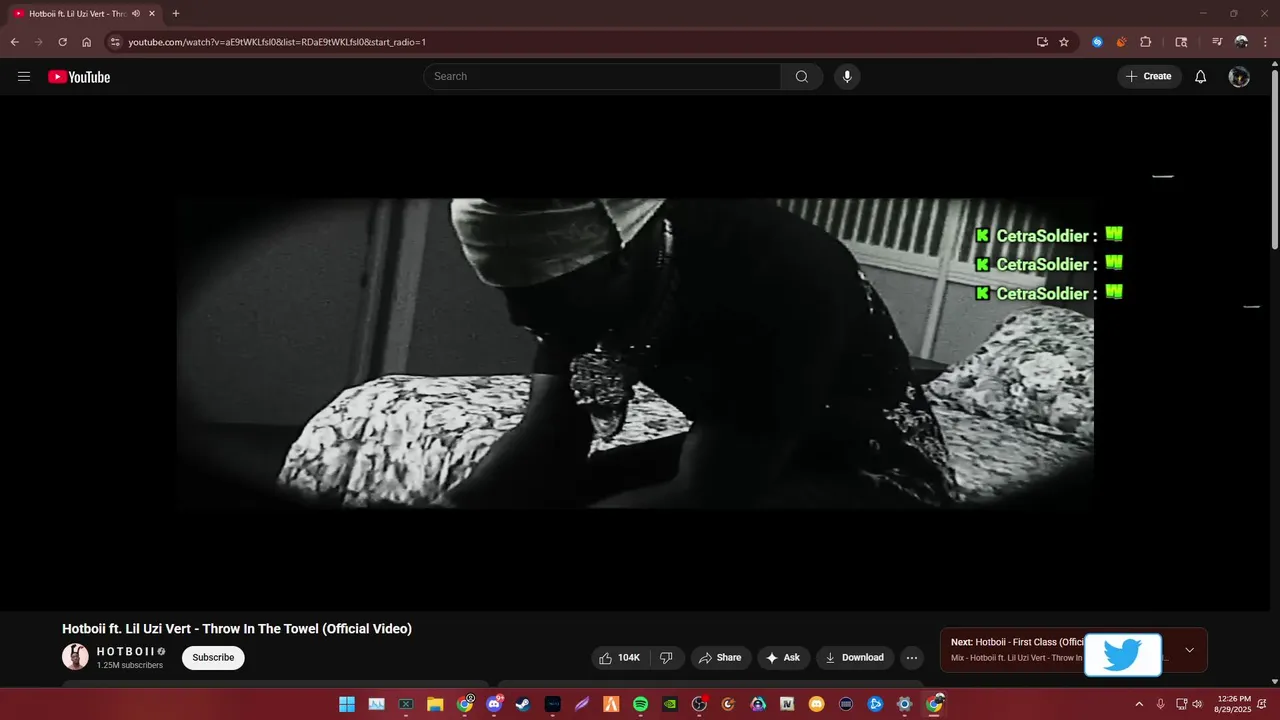Open tab search side panel icon

coord(1181,42)
